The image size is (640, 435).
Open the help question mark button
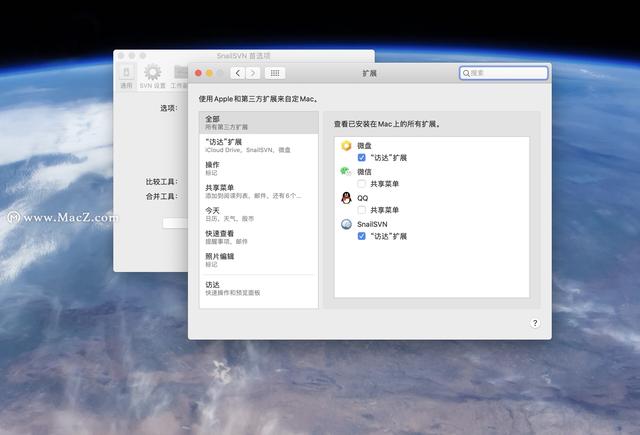(x=535, y=323)
